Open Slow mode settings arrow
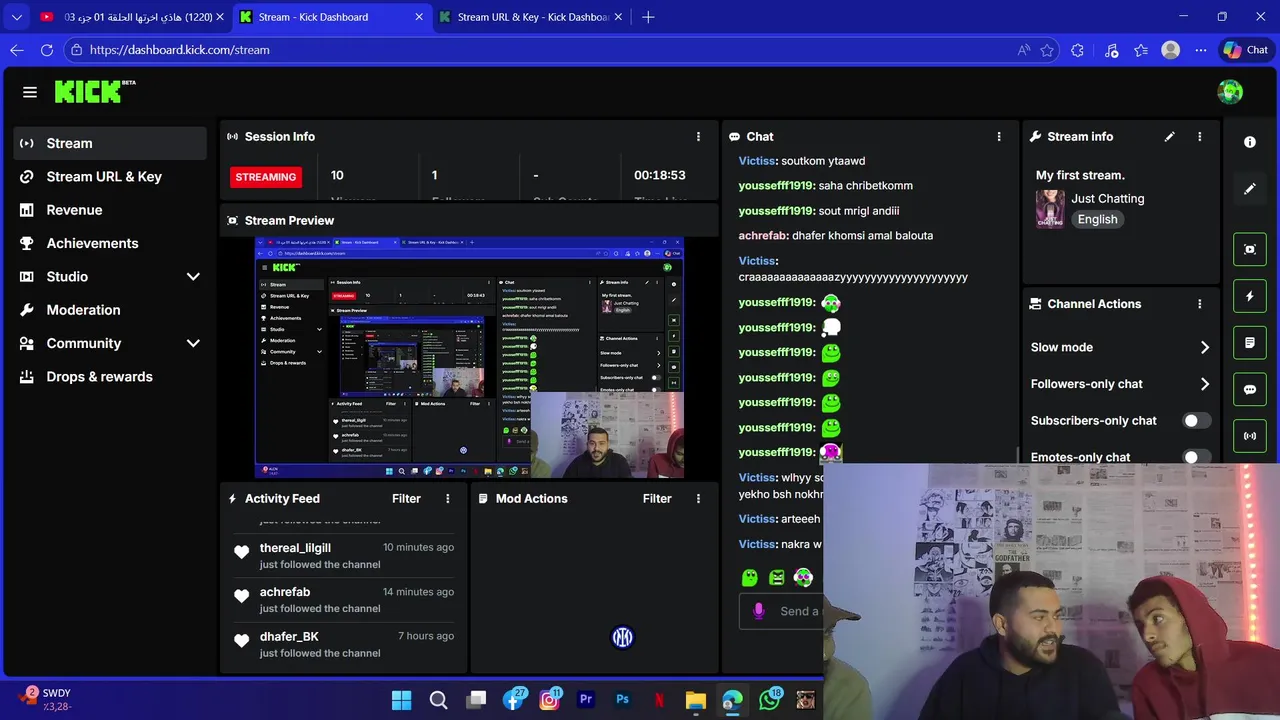The image size is (1280, 720). 1204,347
